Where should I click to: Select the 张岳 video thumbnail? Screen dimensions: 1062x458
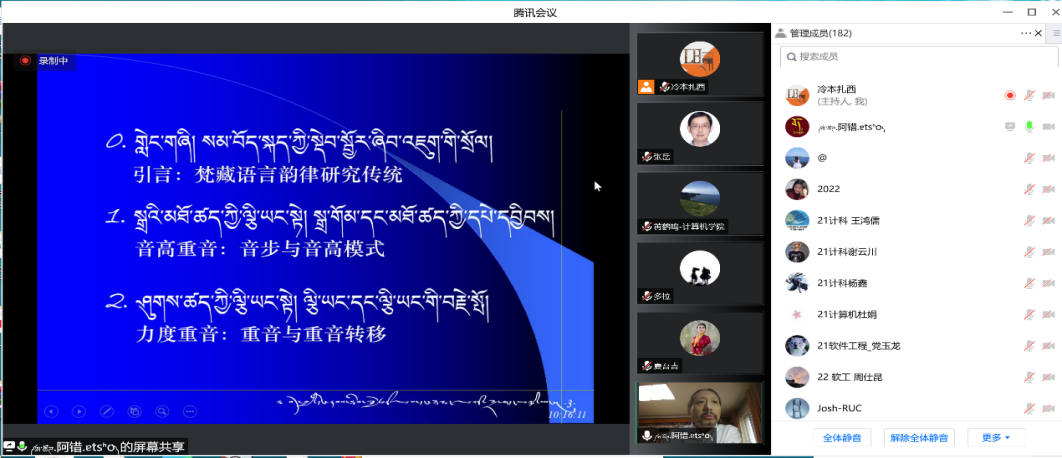pyautogui.click(x=700, y=133)
